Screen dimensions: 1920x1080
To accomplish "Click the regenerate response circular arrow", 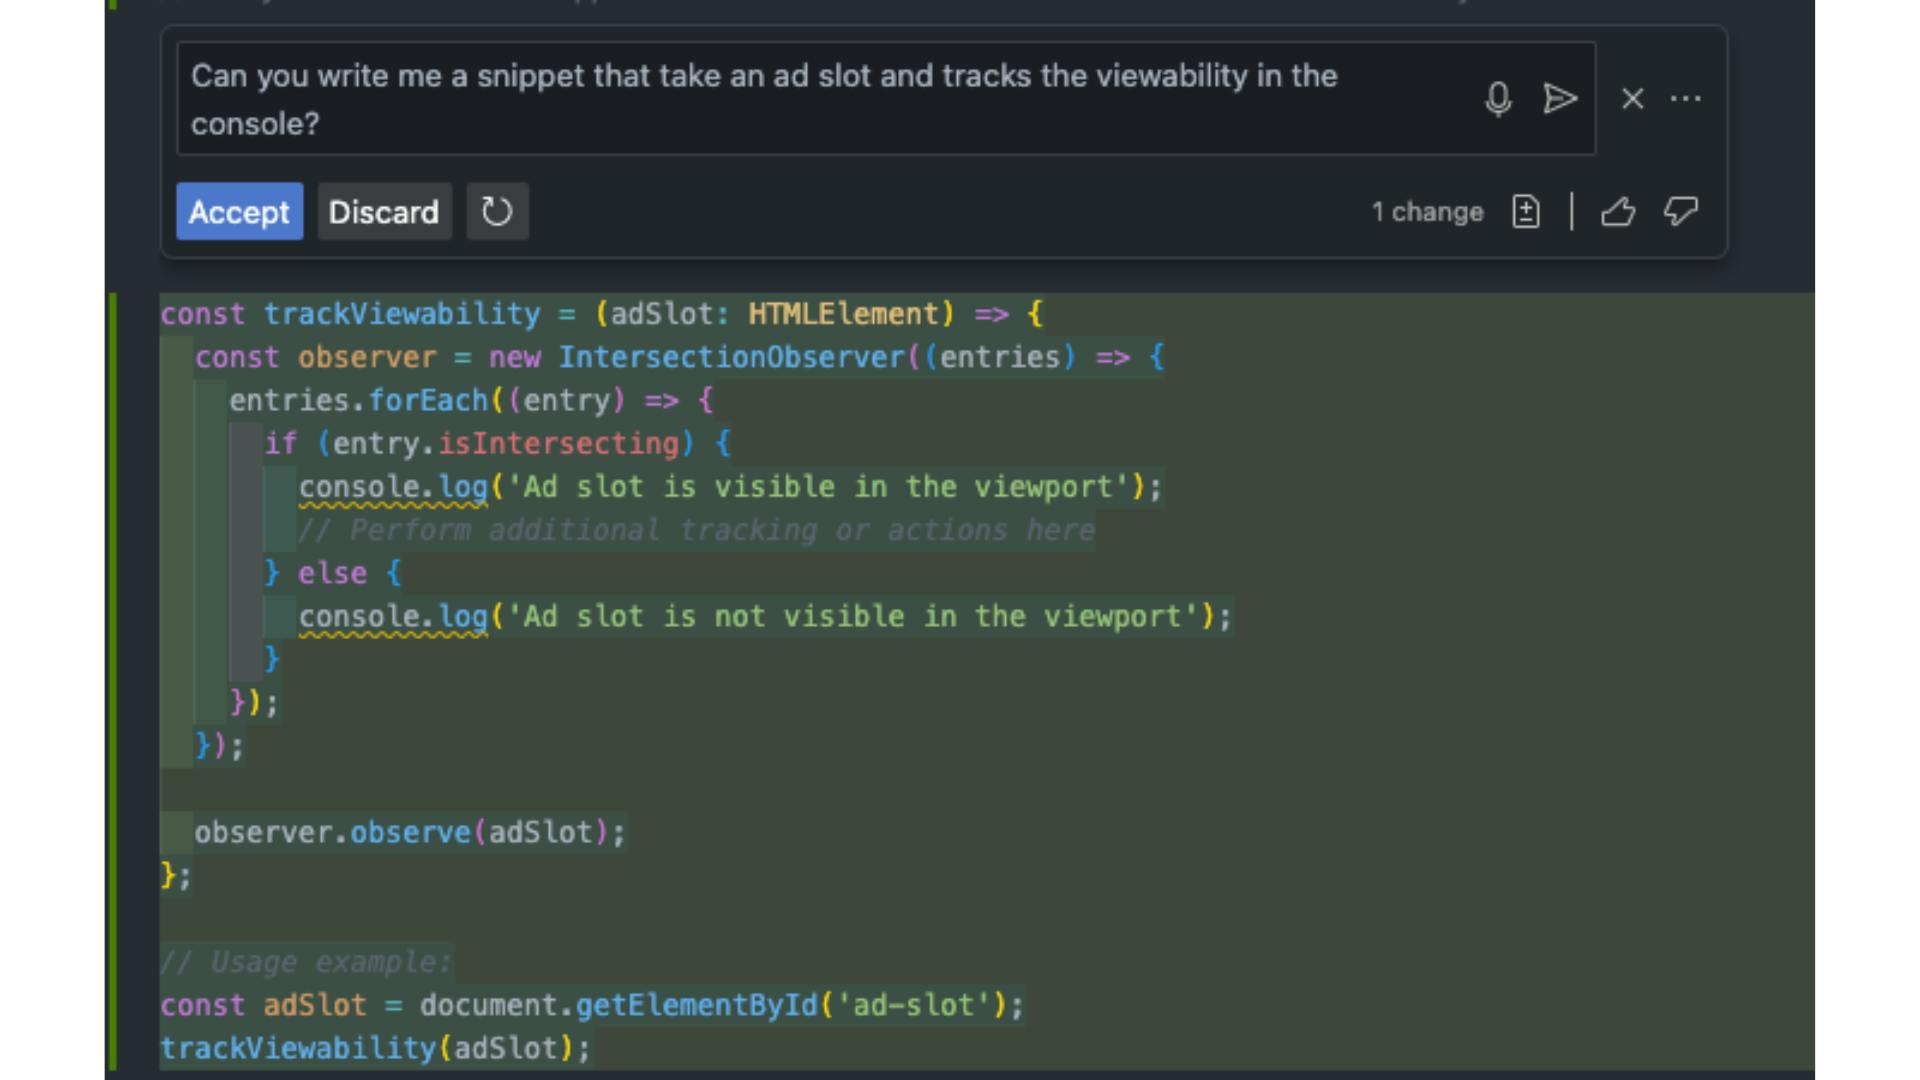I will (x=497, y=211).
